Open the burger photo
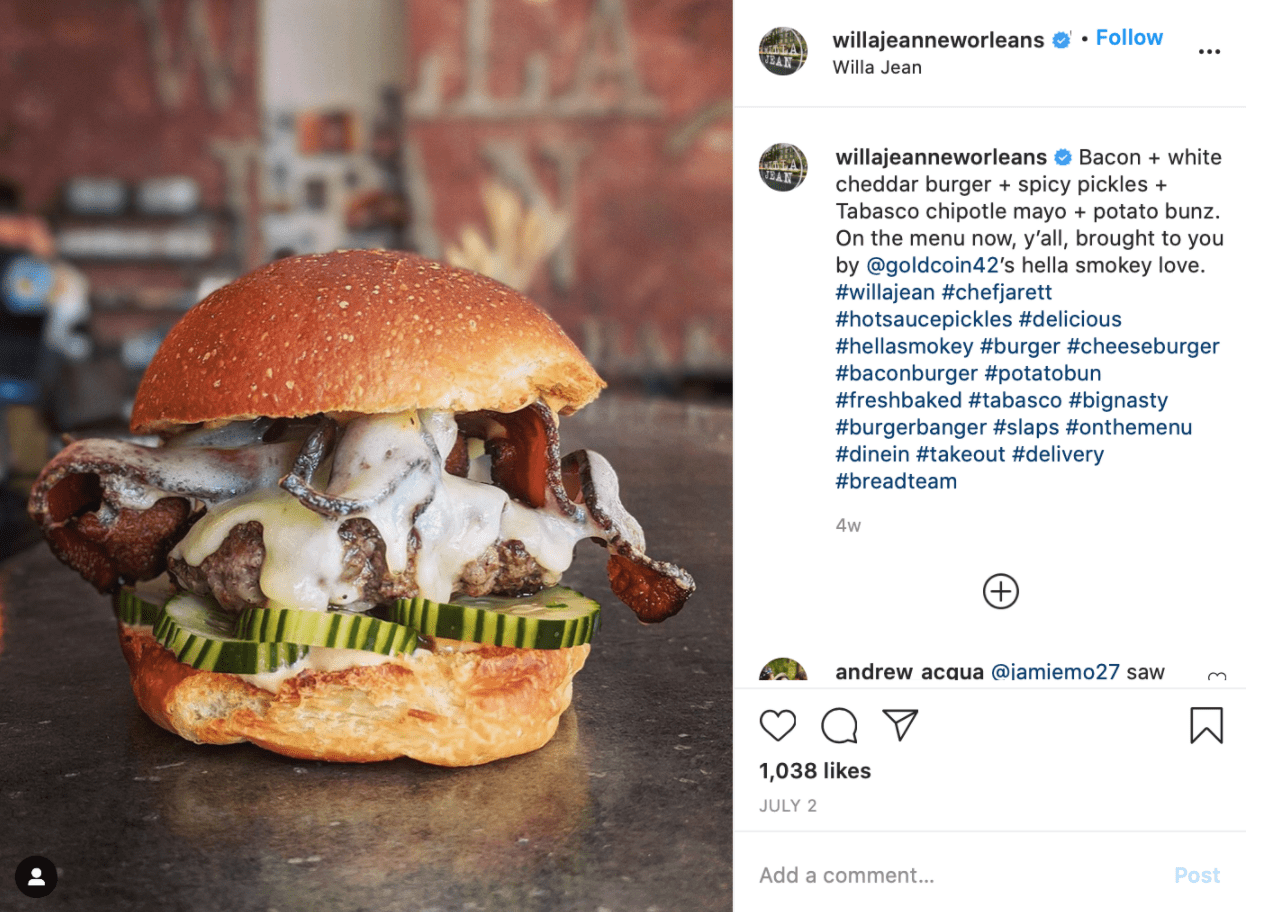Screen dimensions: 1264x912 [366, 456]
